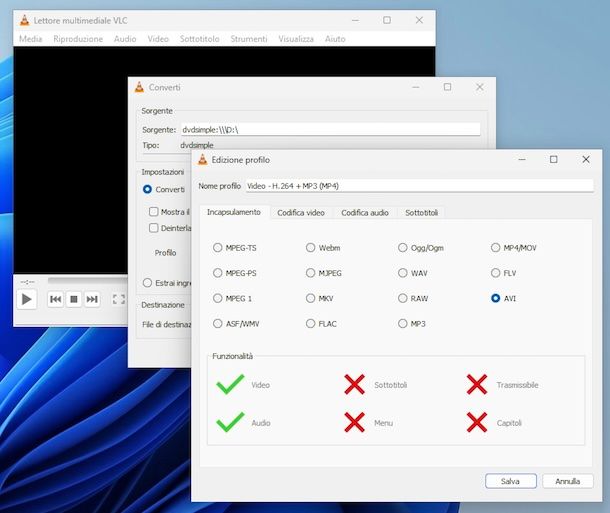Viewport: 610px width, 513px height.
Task: Cancel profile editing with Annulla
Action: point(568,481)
